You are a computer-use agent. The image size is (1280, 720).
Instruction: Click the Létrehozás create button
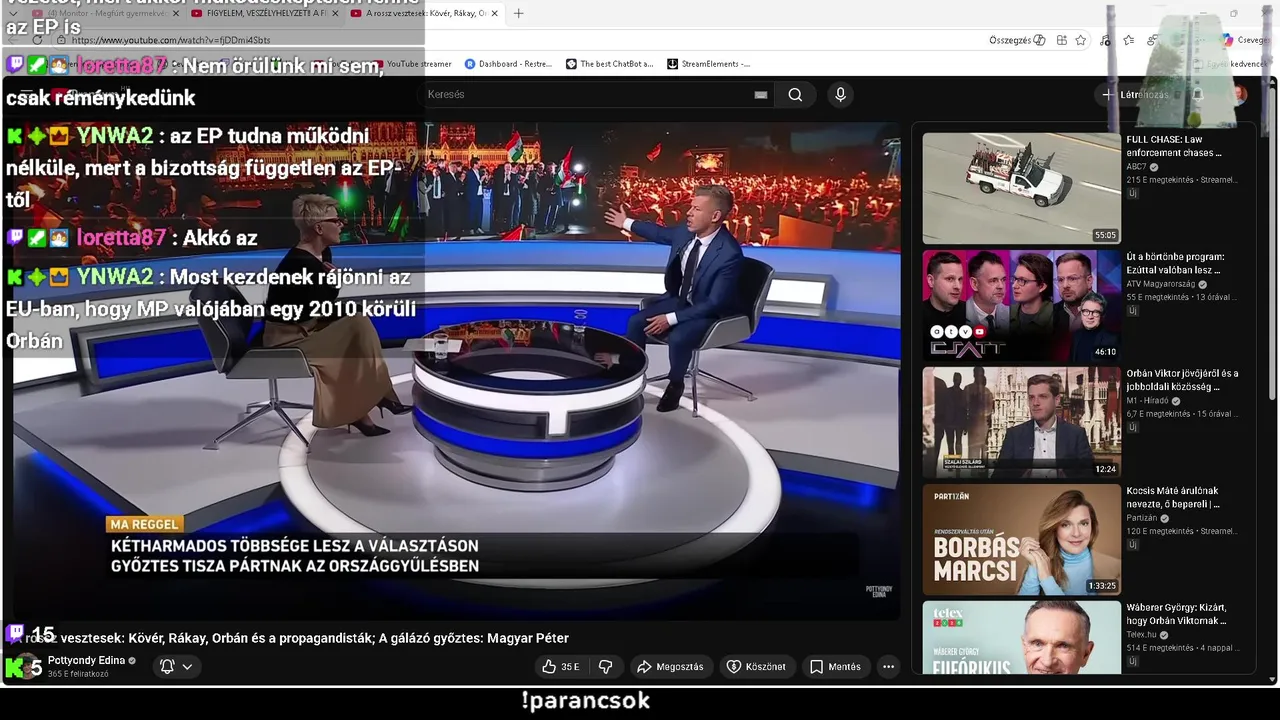pos(1134,94)
